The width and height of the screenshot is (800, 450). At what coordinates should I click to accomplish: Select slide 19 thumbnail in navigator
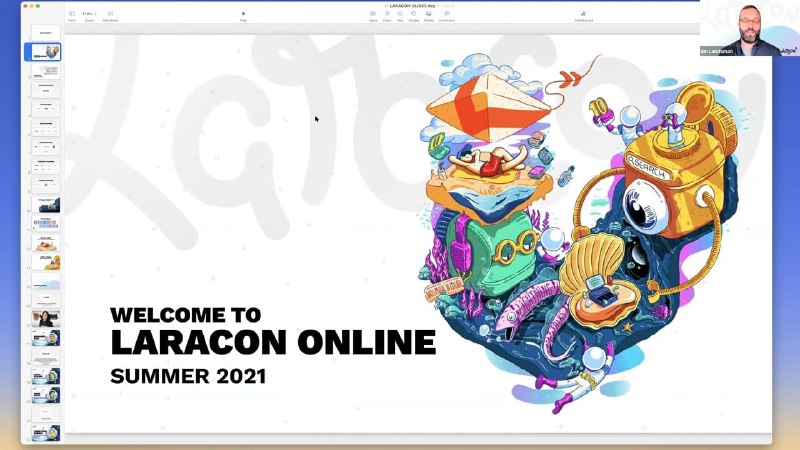(x=46, y=376)
